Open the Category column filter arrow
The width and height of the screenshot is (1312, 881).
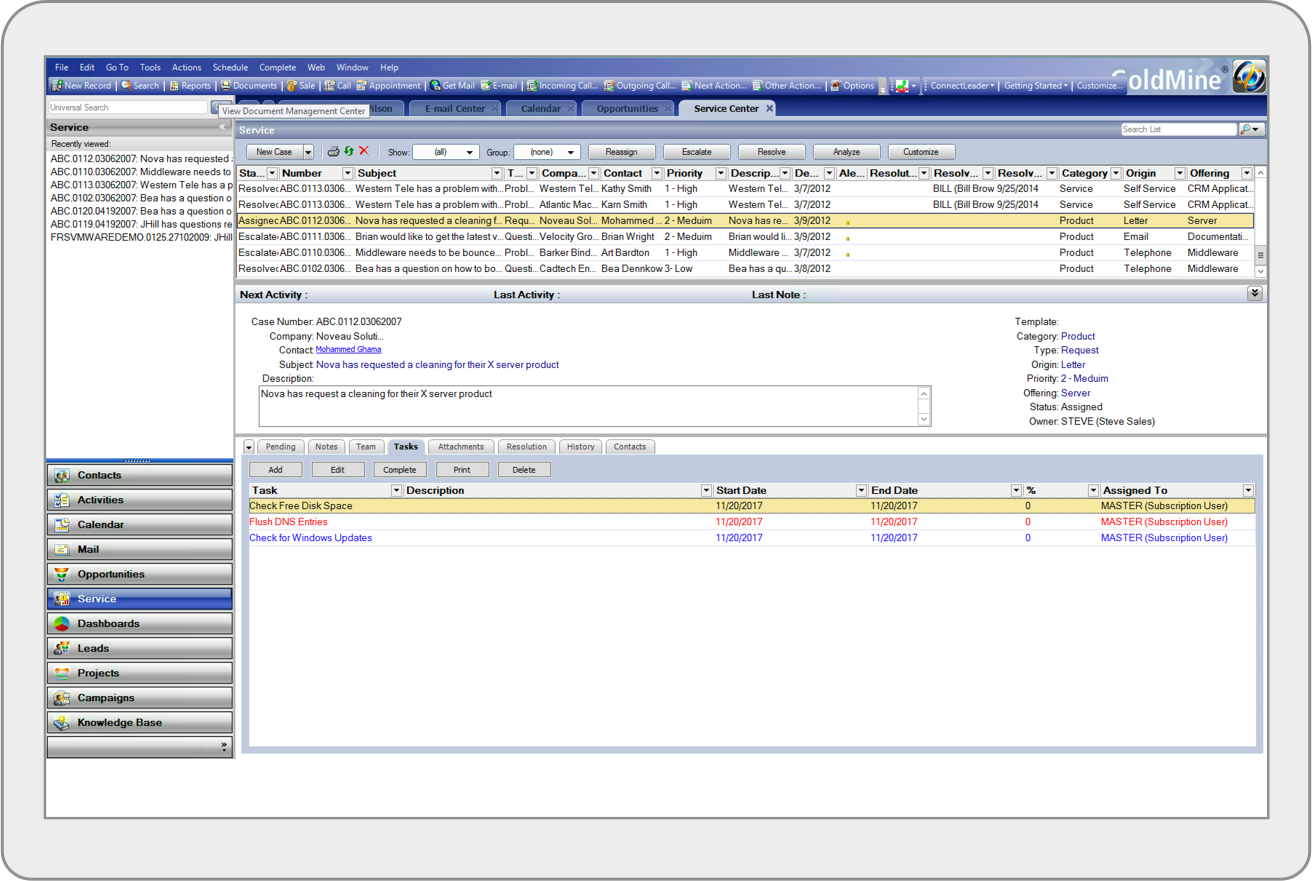coord(1116,174)
